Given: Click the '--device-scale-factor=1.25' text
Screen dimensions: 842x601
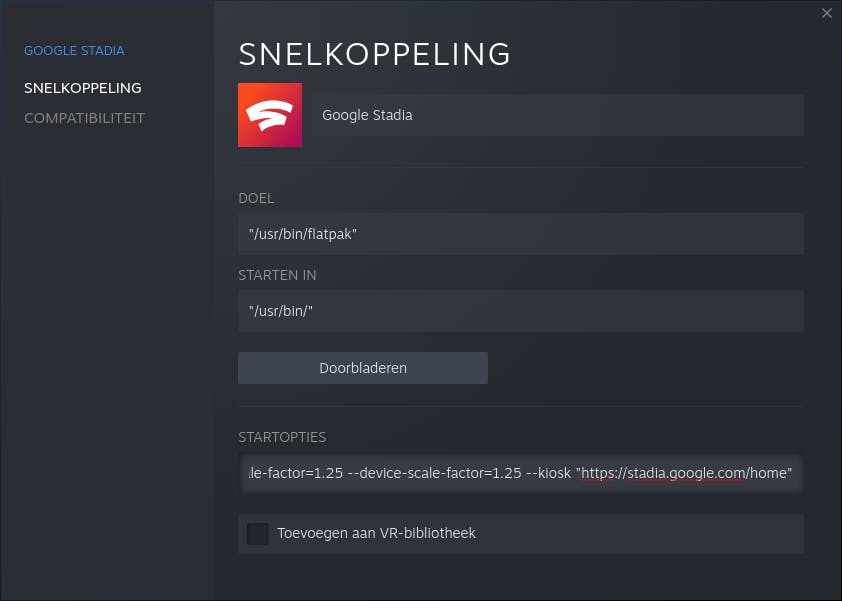Looking at the screenshot, I should point(434,473).
